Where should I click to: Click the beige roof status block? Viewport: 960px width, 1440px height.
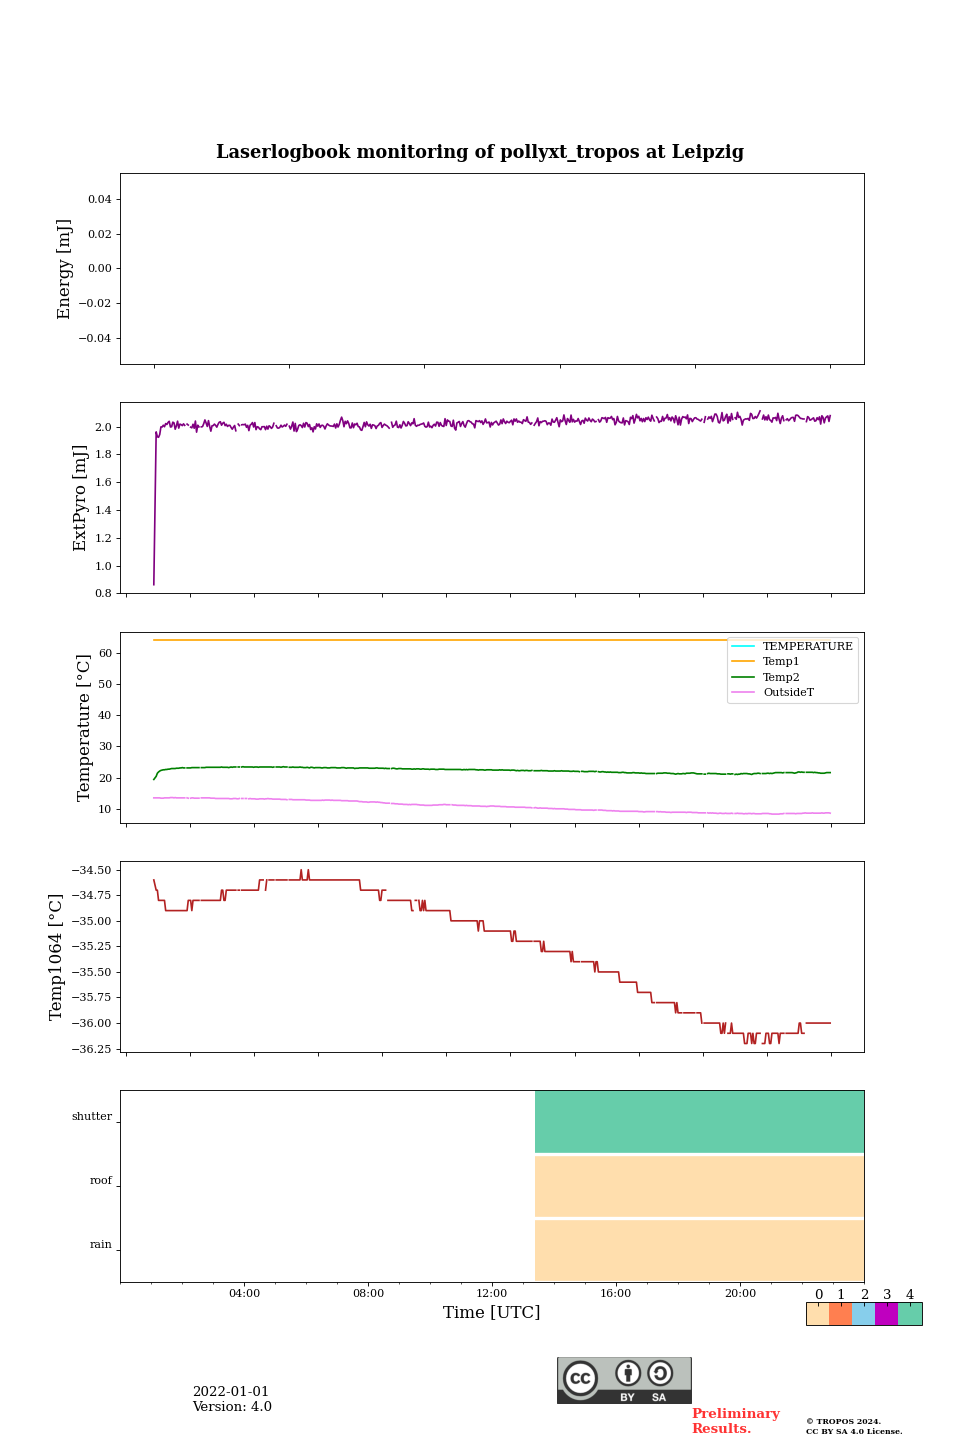coord(699,1186)
